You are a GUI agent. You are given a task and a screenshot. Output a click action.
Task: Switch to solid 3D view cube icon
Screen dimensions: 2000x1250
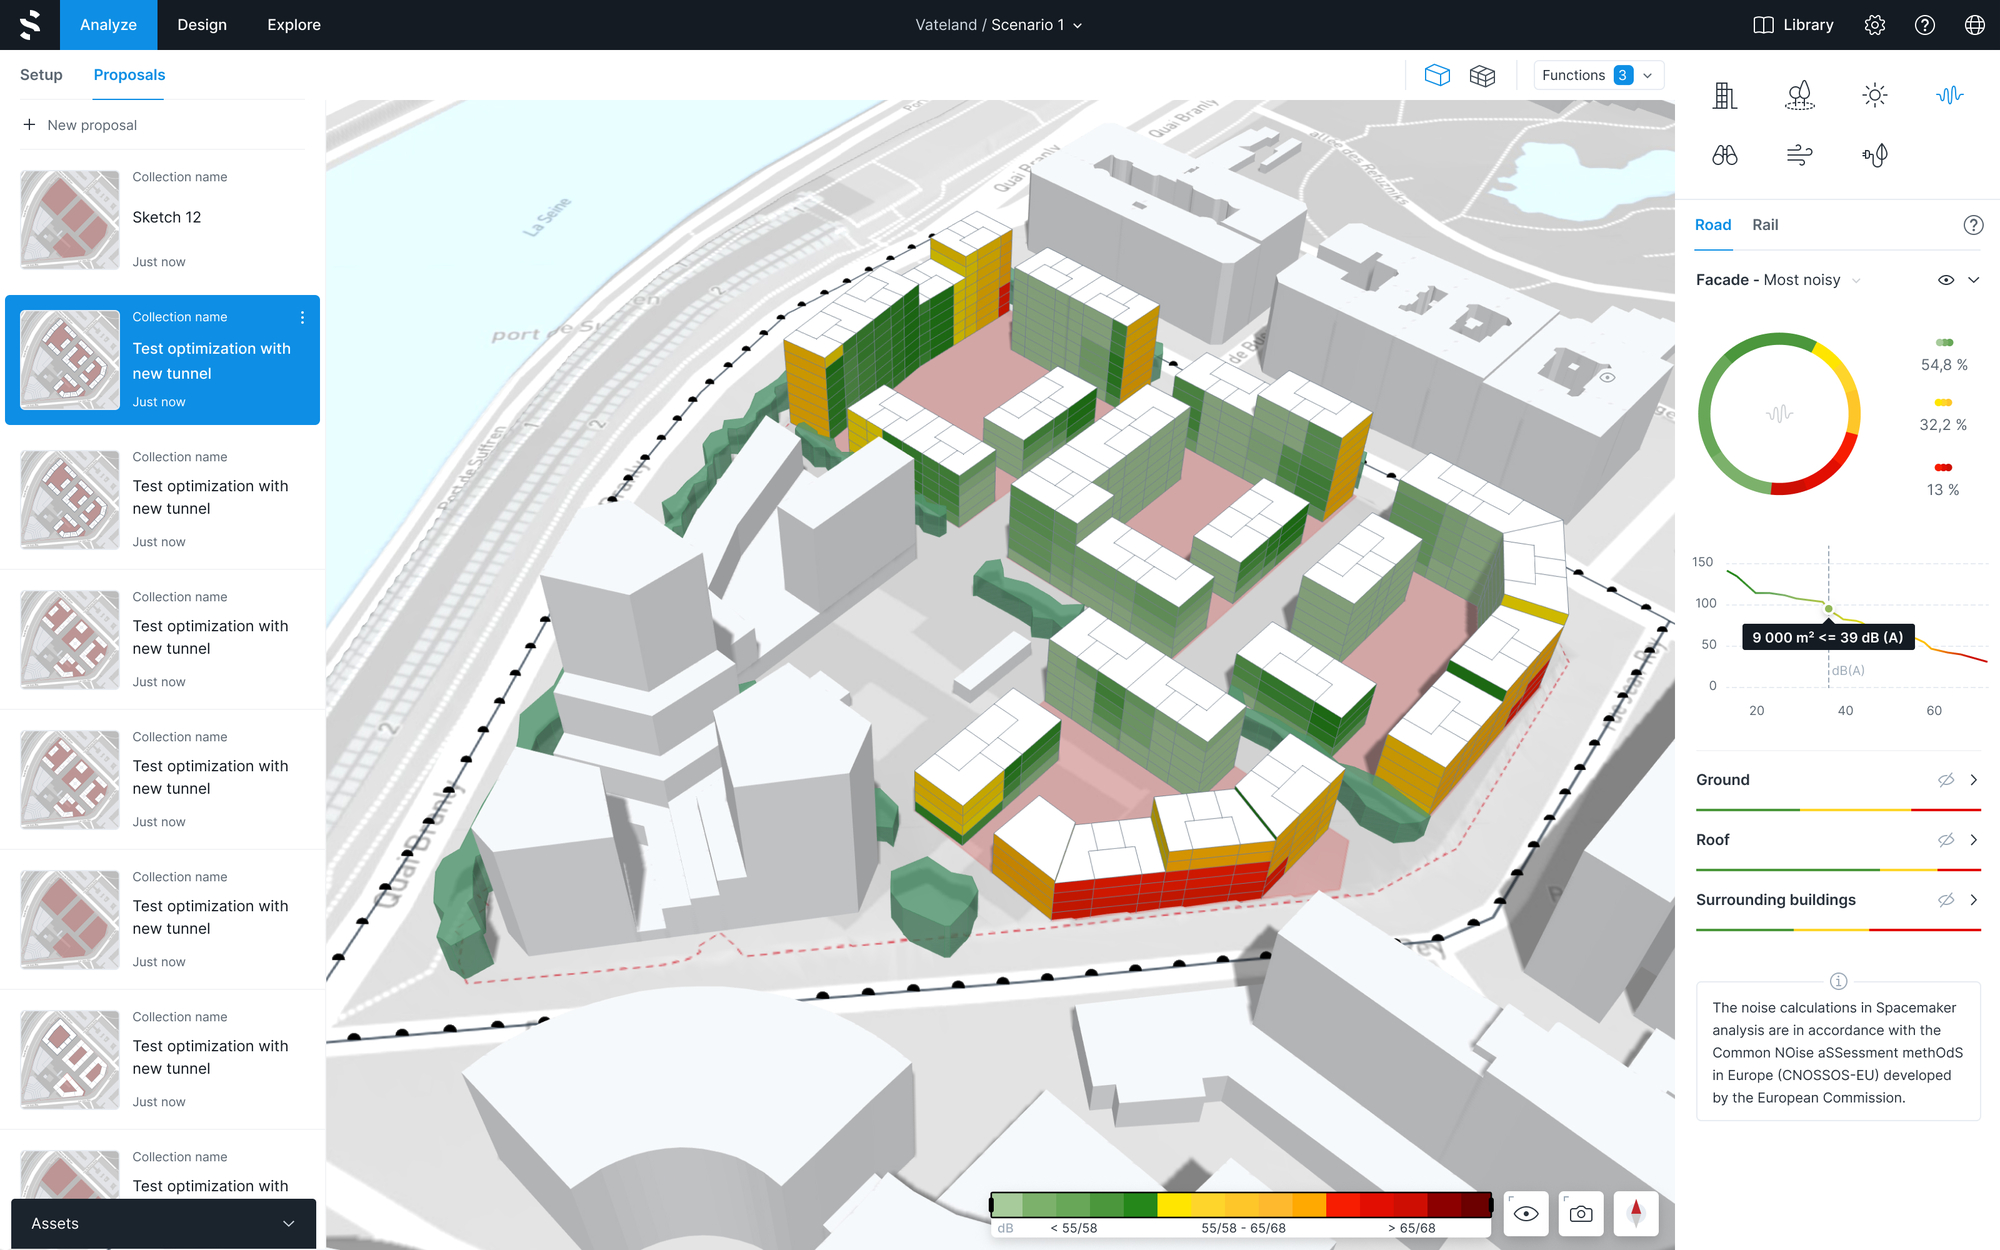(x=1437, y=74)
